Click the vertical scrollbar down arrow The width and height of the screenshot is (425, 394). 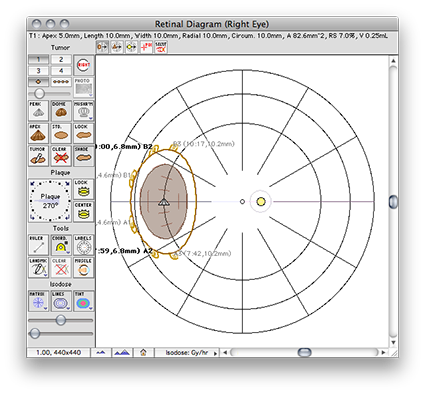[x=393, y=342]
